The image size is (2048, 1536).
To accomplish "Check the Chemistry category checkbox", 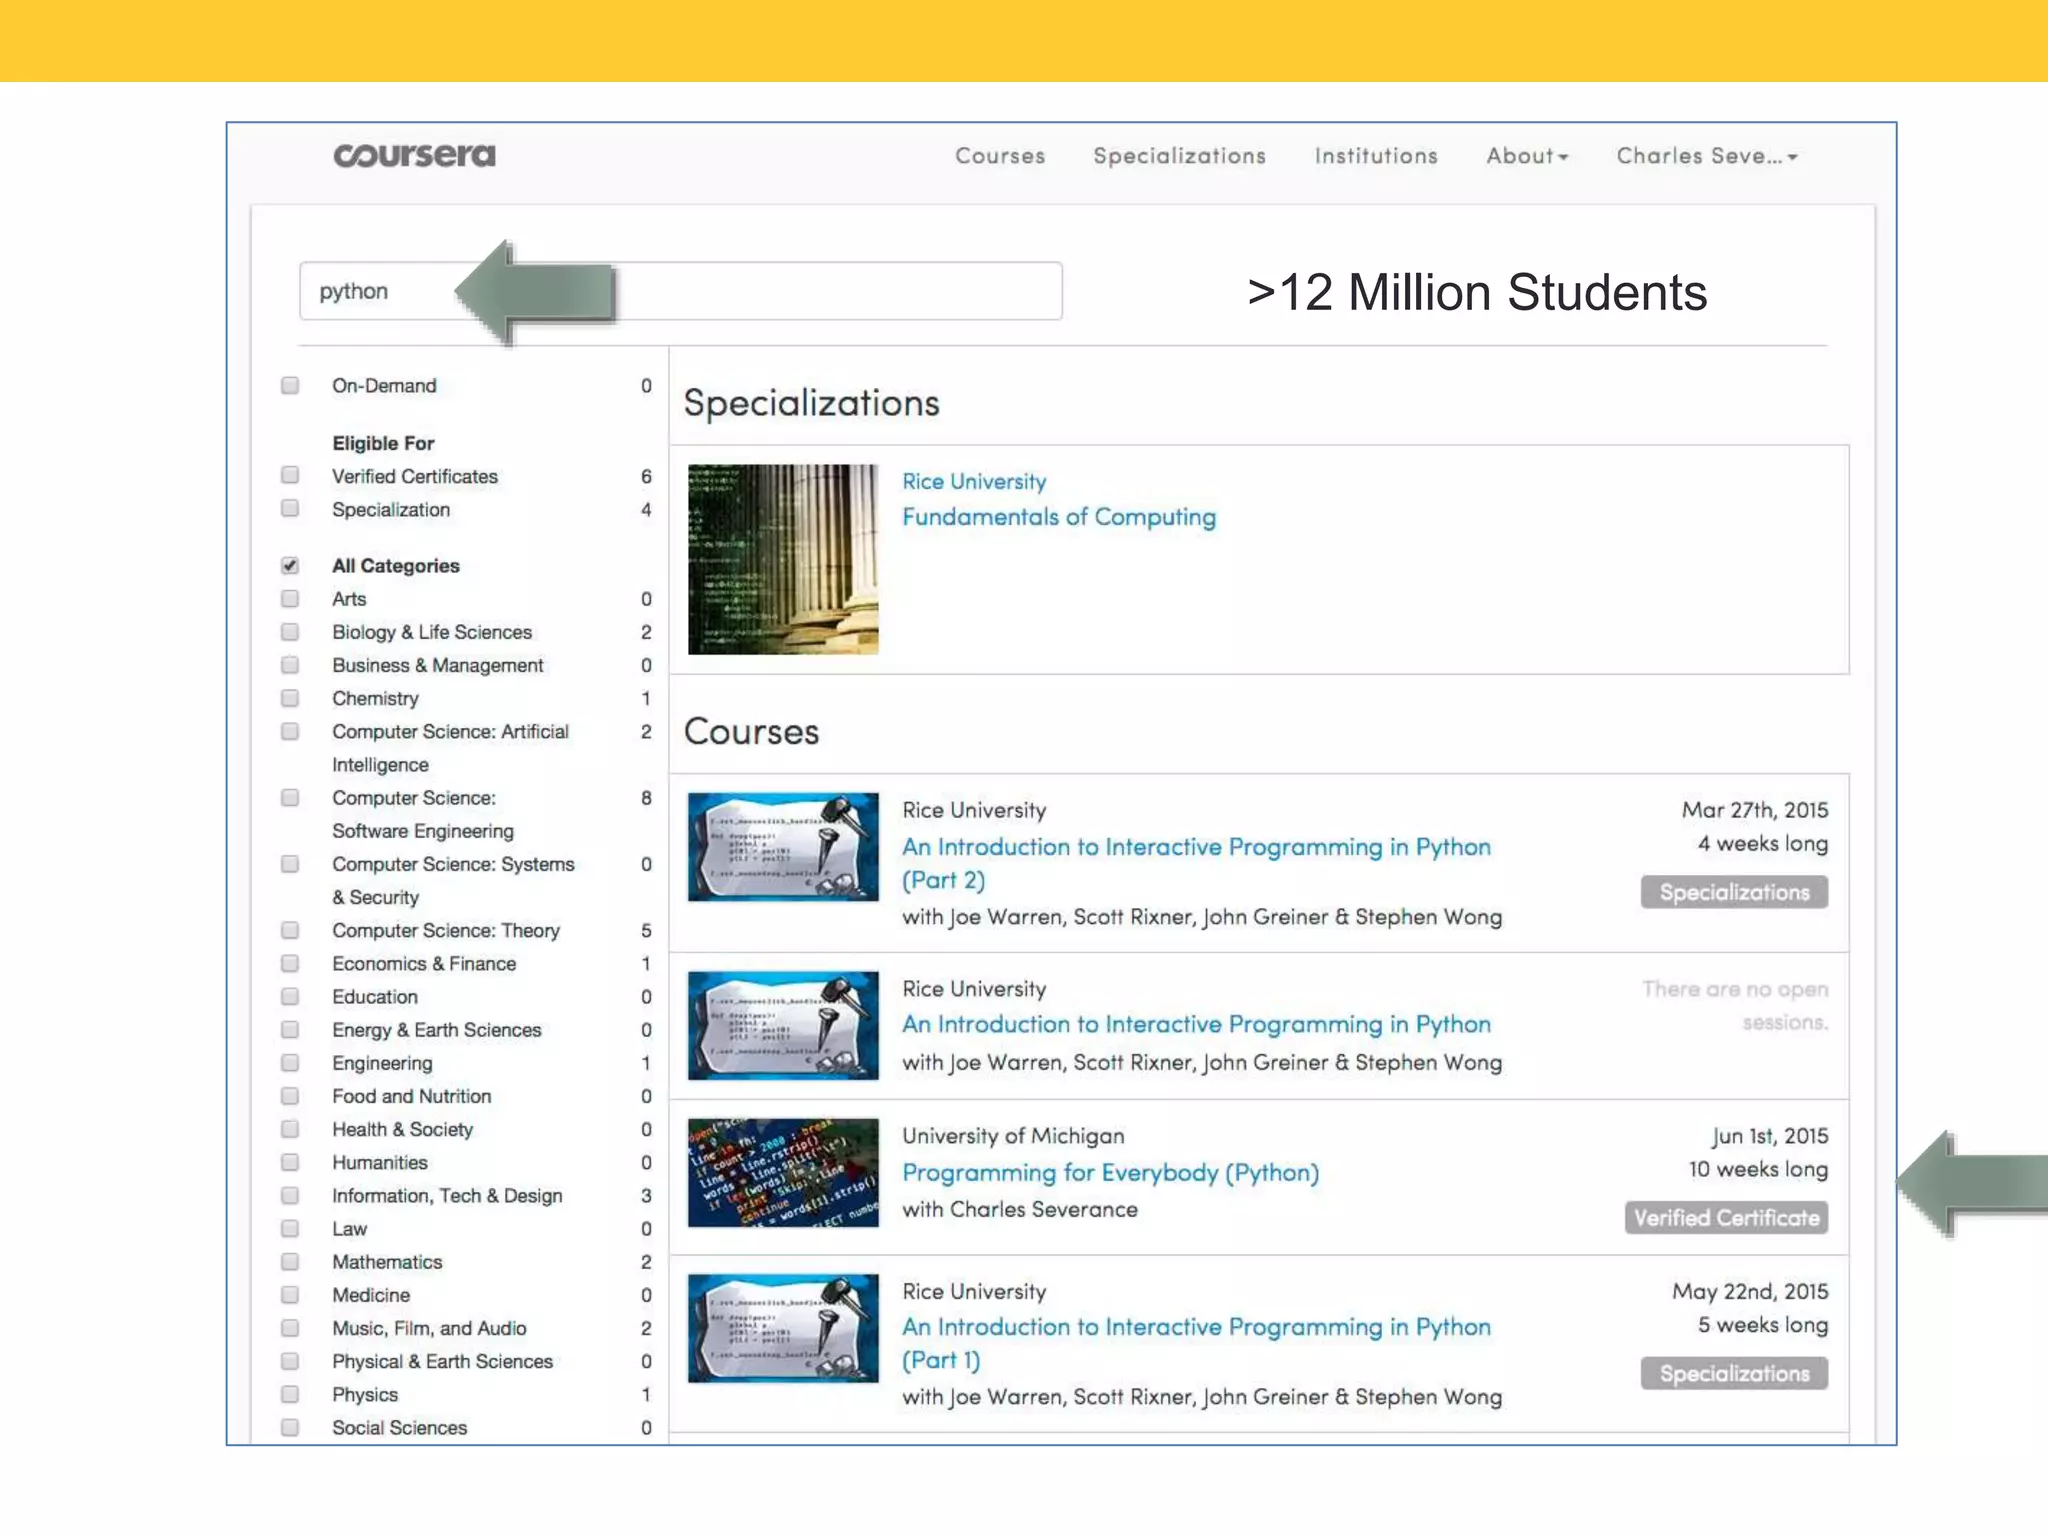I will coord(290,698).
